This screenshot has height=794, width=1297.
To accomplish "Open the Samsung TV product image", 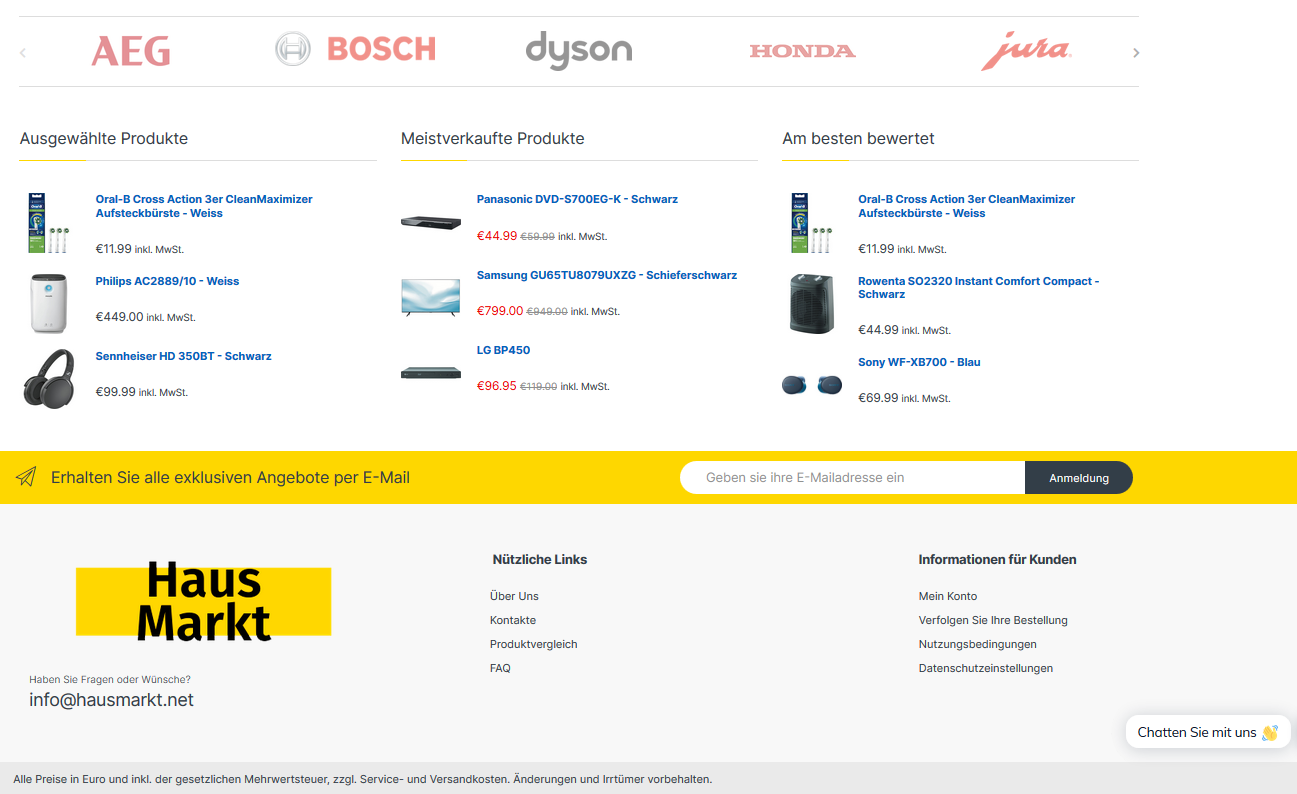I will [x=431, y=298].
